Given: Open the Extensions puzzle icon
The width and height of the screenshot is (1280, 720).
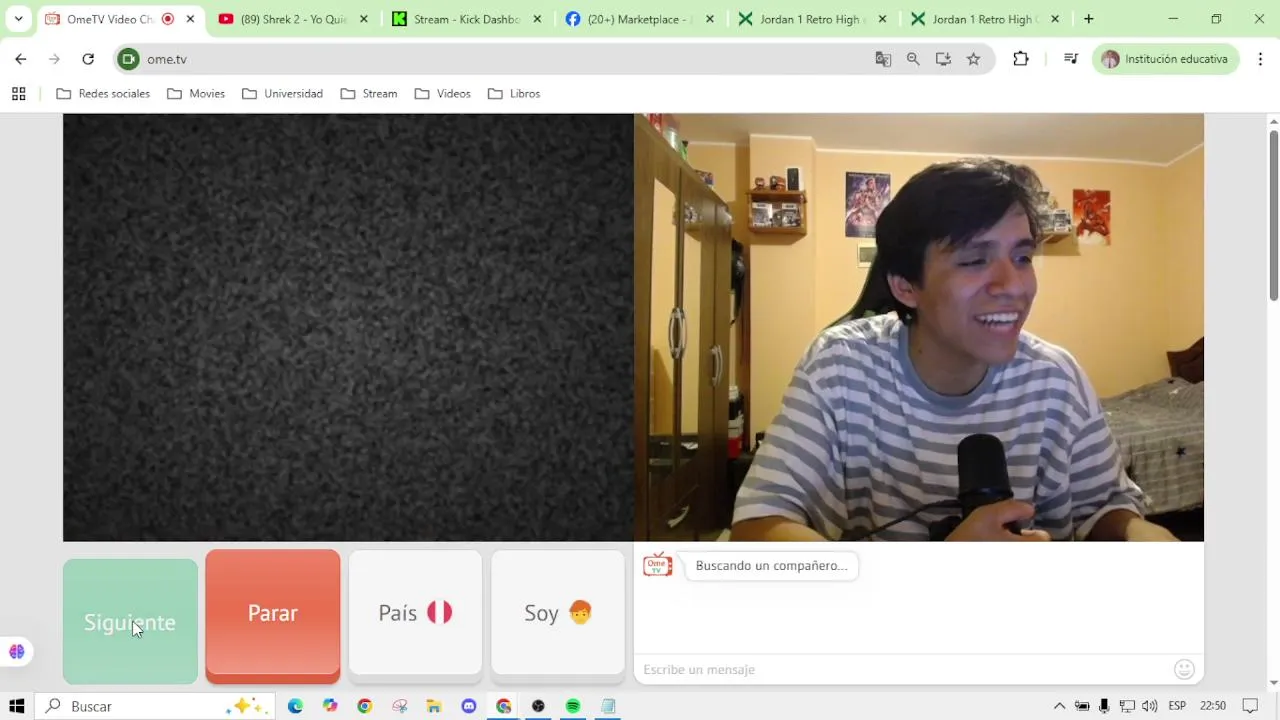Looking at the screenshot, I should click(x=1021, y=59).
